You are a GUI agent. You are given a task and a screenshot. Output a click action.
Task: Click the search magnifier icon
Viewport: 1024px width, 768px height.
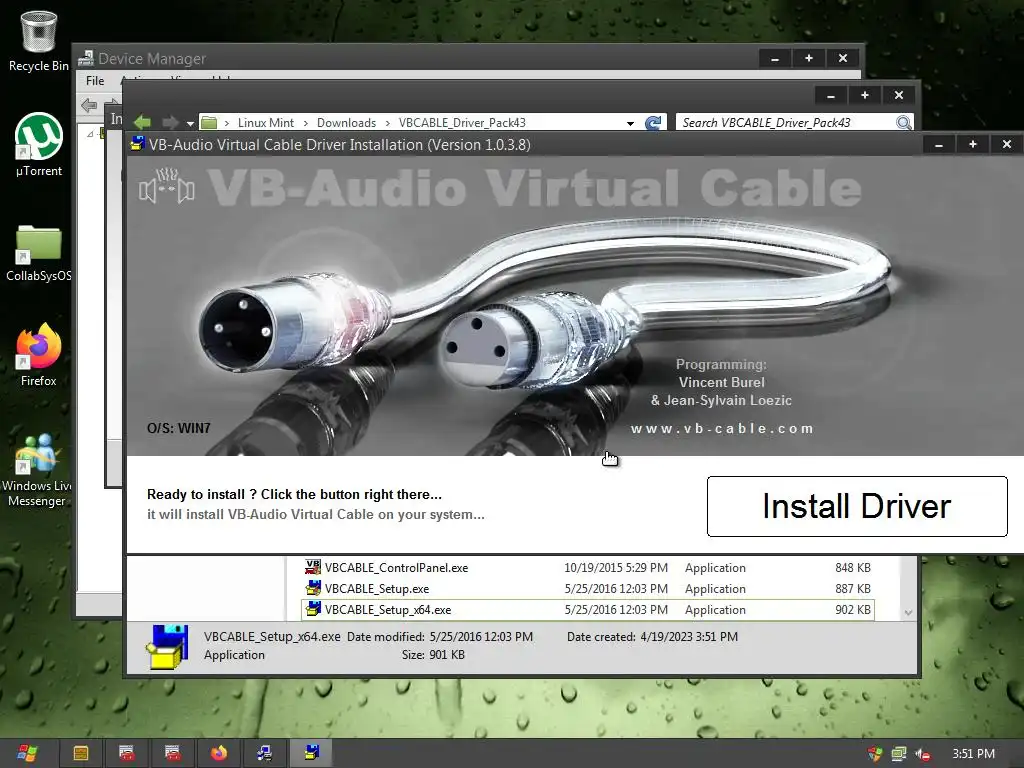click(x=904, y=122)
